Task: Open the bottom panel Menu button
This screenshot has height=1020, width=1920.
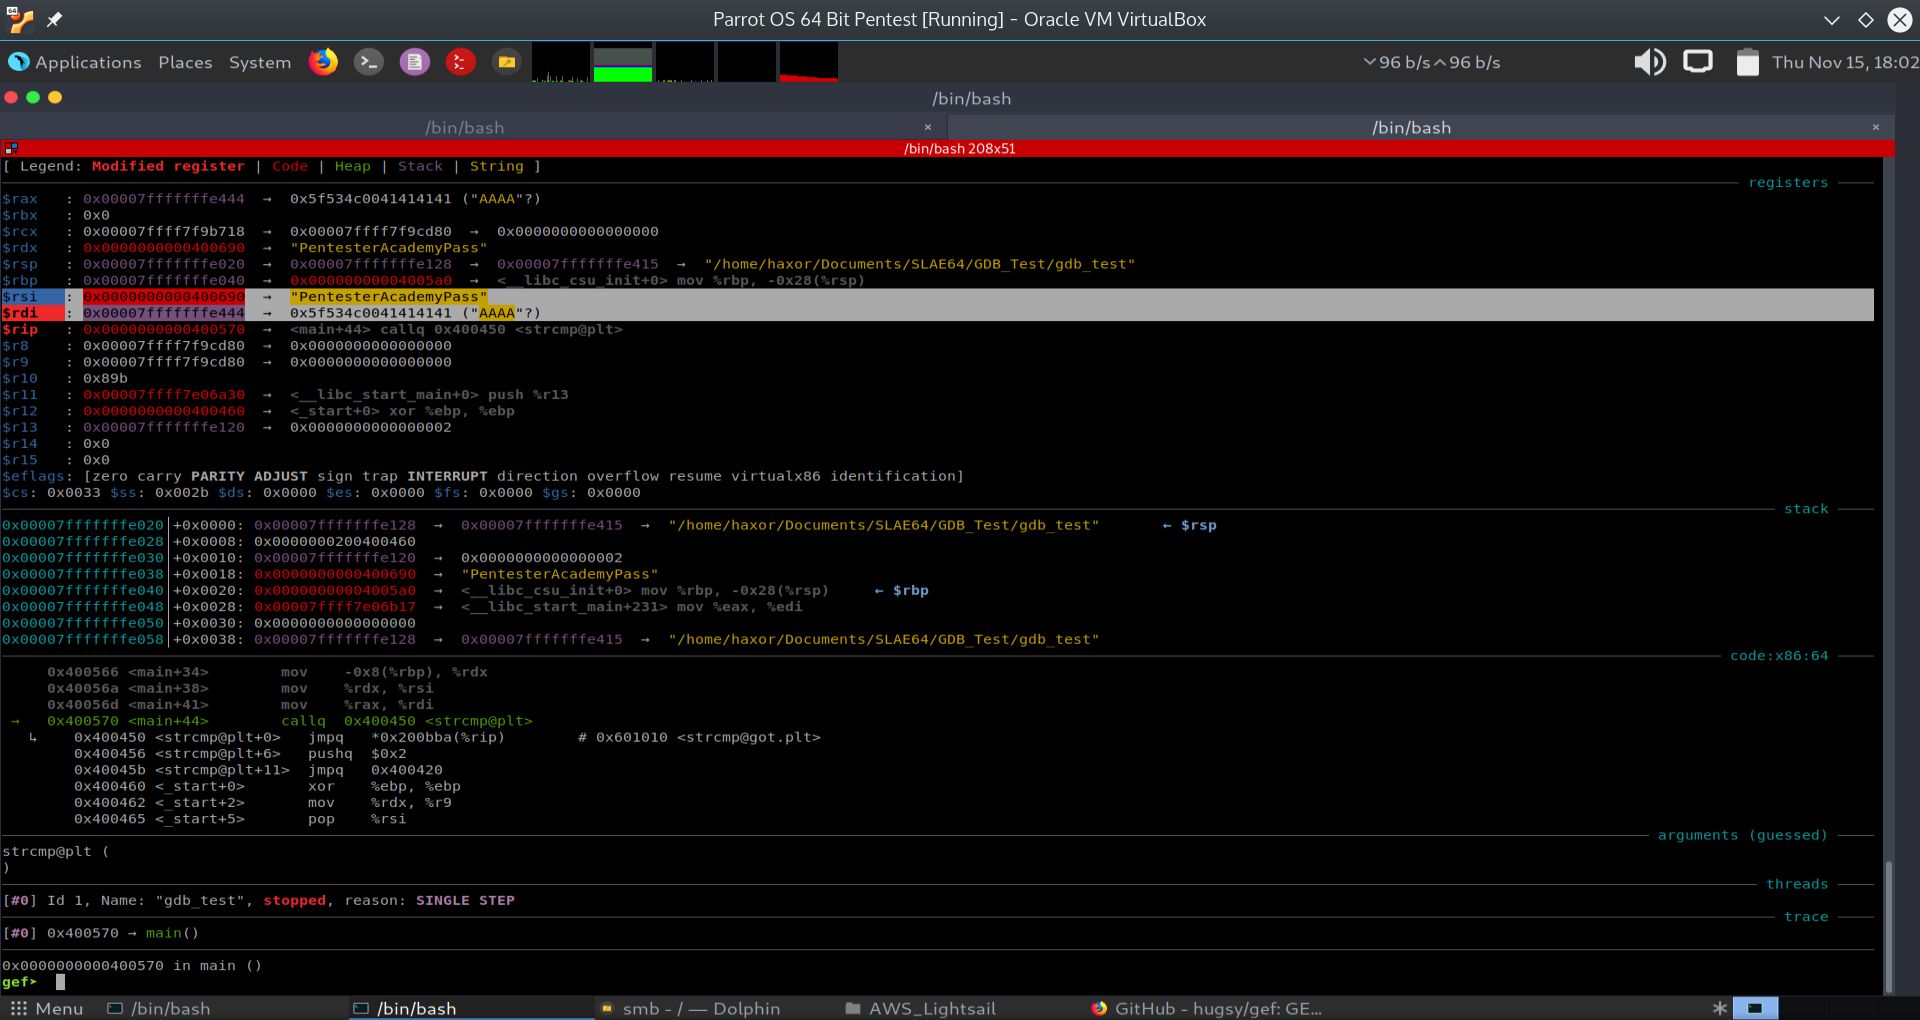Action: click(47, 1008)
